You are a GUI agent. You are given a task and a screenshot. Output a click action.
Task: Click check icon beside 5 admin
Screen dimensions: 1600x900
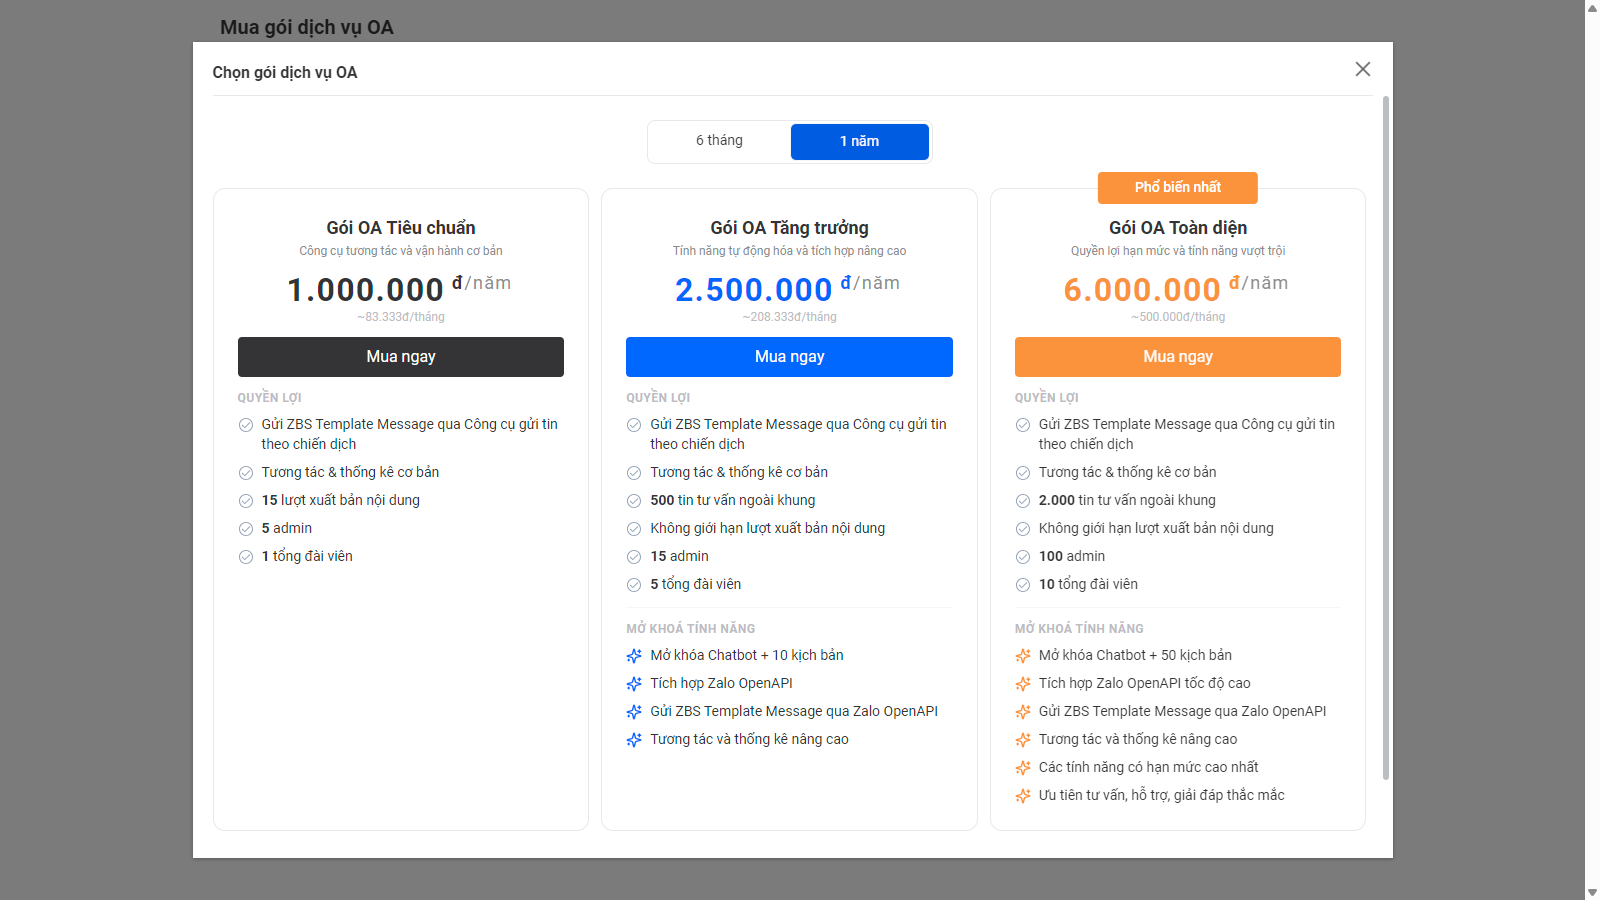(x=246, y=529)
